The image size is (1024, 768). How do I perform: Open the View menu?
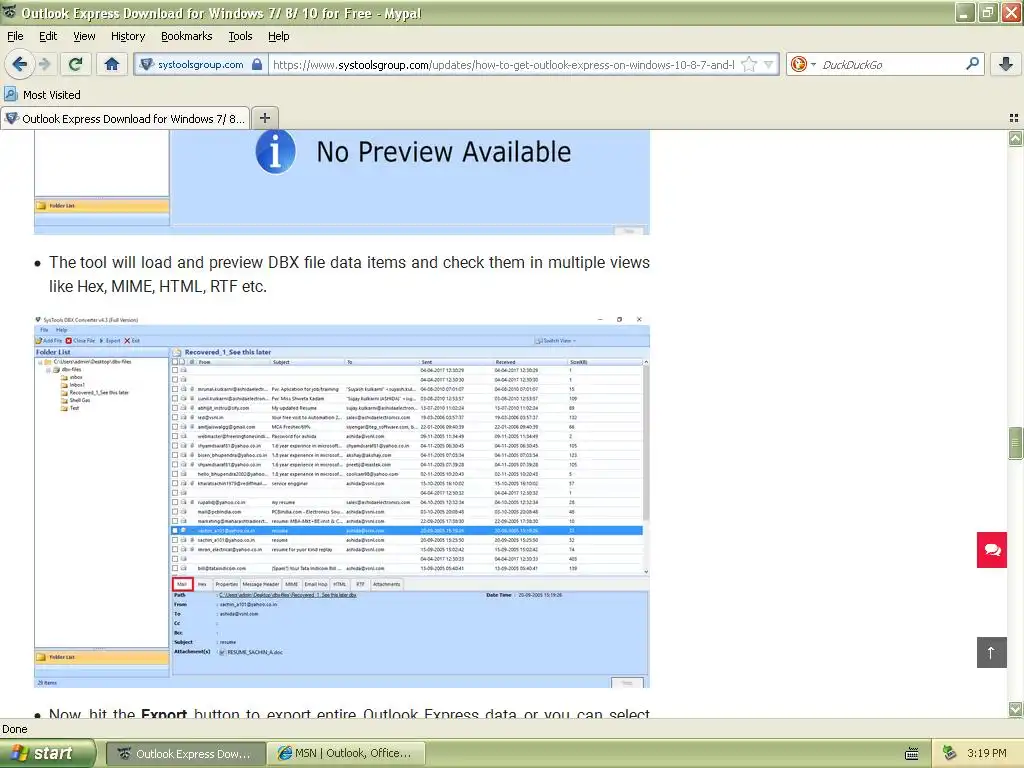pyautogui.click(x=84, y=36)
